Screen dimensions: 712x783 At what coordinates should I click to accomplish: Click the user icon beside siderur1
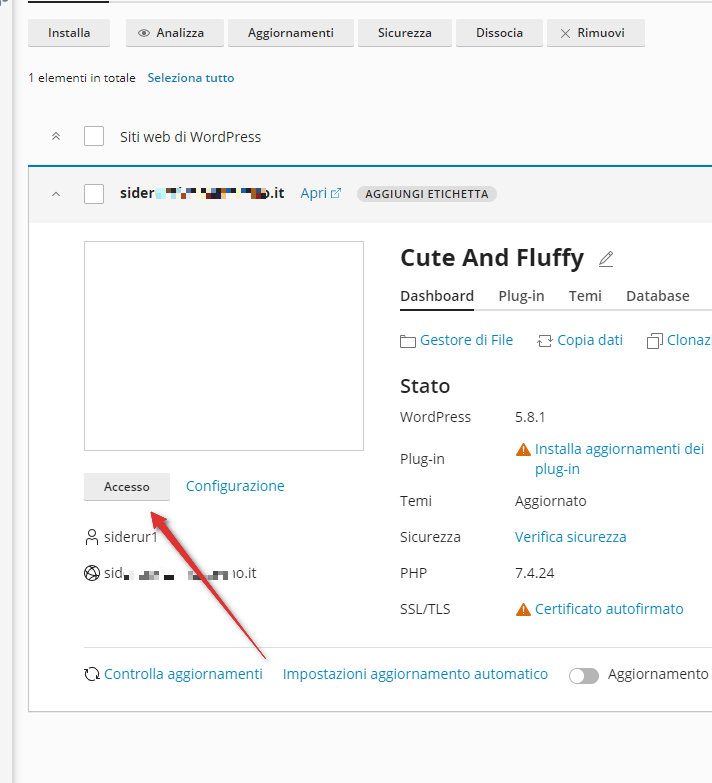click(x=92, y=537)
